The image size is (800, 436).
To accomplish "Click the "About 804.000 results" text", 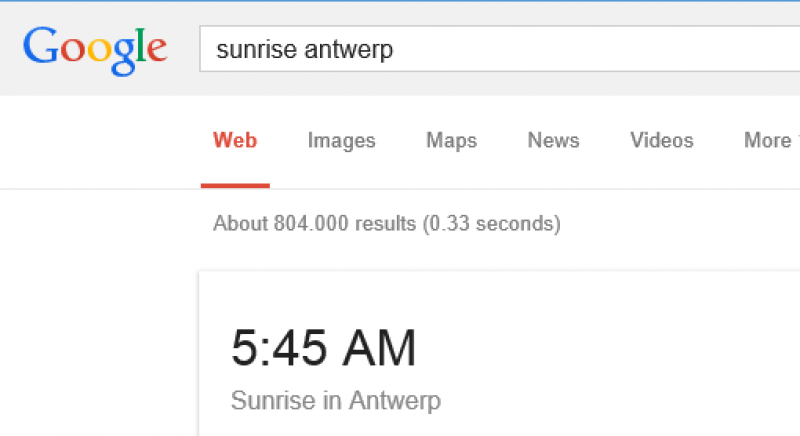I will pyautogui.click(x=314, y=223).
